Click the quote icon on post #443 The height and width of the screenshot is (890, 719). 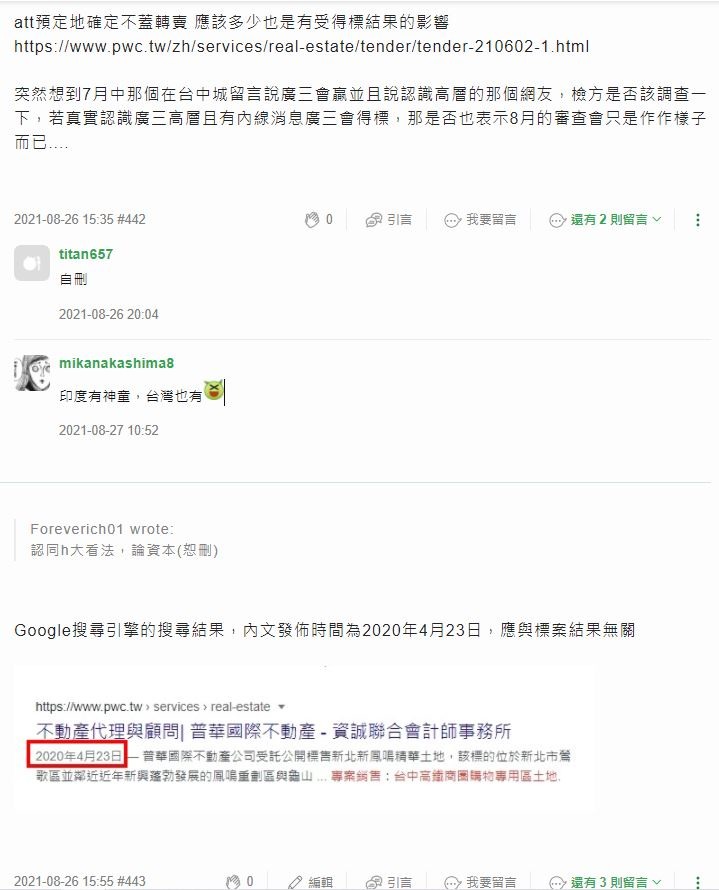[x=374, y=882]
